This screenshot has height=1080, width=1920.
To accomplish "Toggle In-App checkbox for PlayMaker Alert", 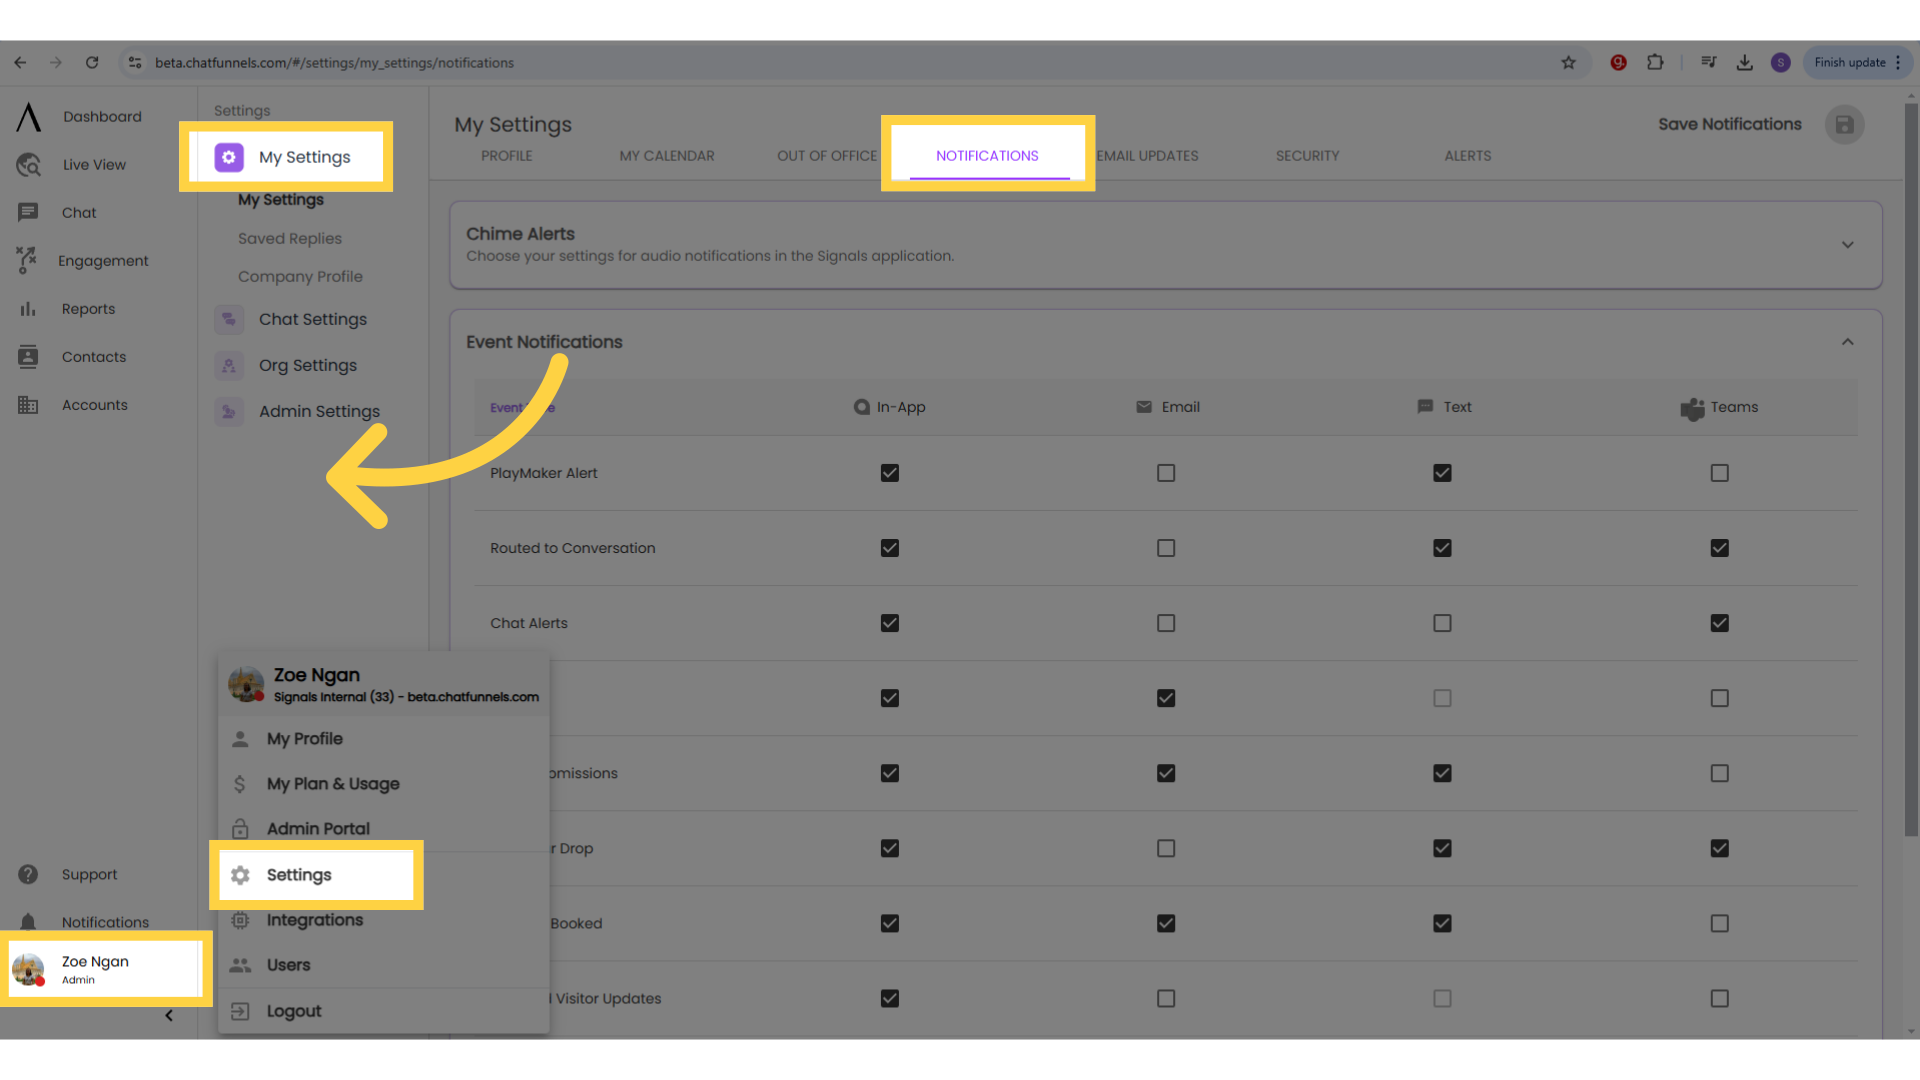I will pos(889,472).
